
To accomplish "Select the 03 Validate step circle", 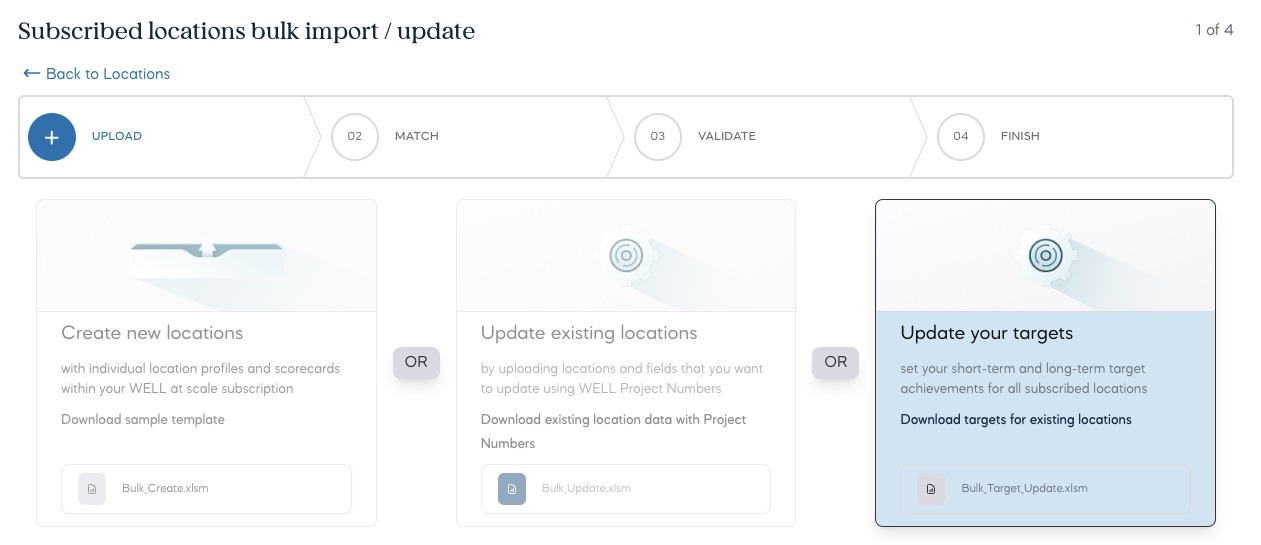I will [x=658, y=137].
